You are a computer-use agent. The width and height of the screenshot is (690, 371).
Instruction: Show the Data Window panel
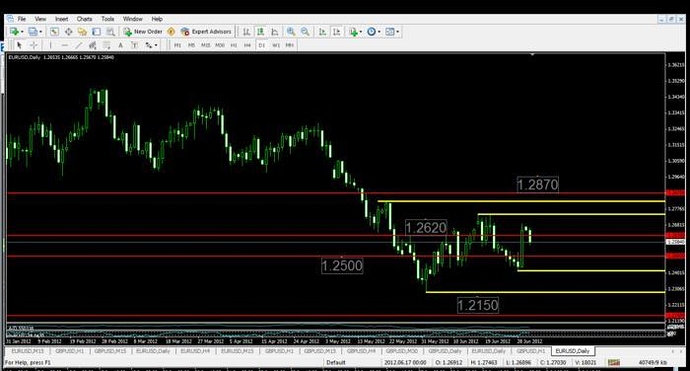coord(69,32)
